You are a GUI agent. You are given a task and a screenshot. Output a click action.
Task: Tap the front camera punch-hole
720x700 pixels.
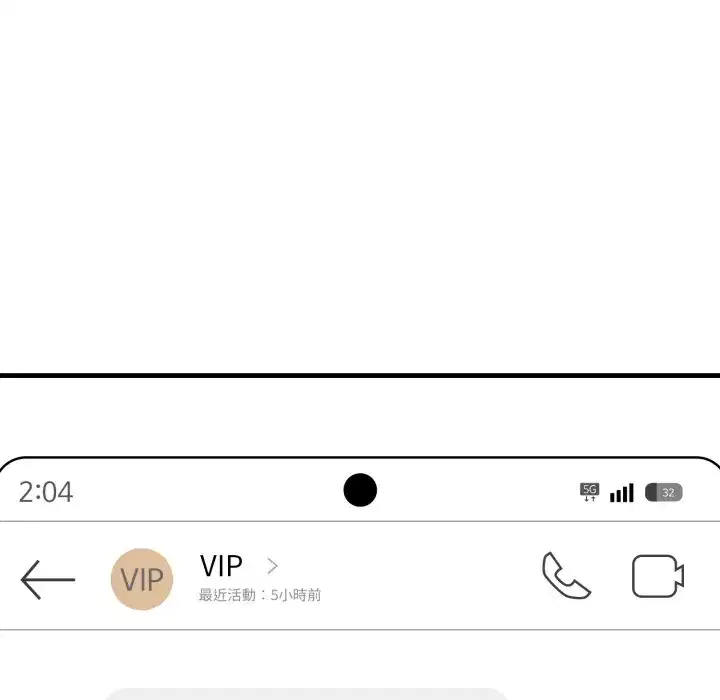point(360,490)
